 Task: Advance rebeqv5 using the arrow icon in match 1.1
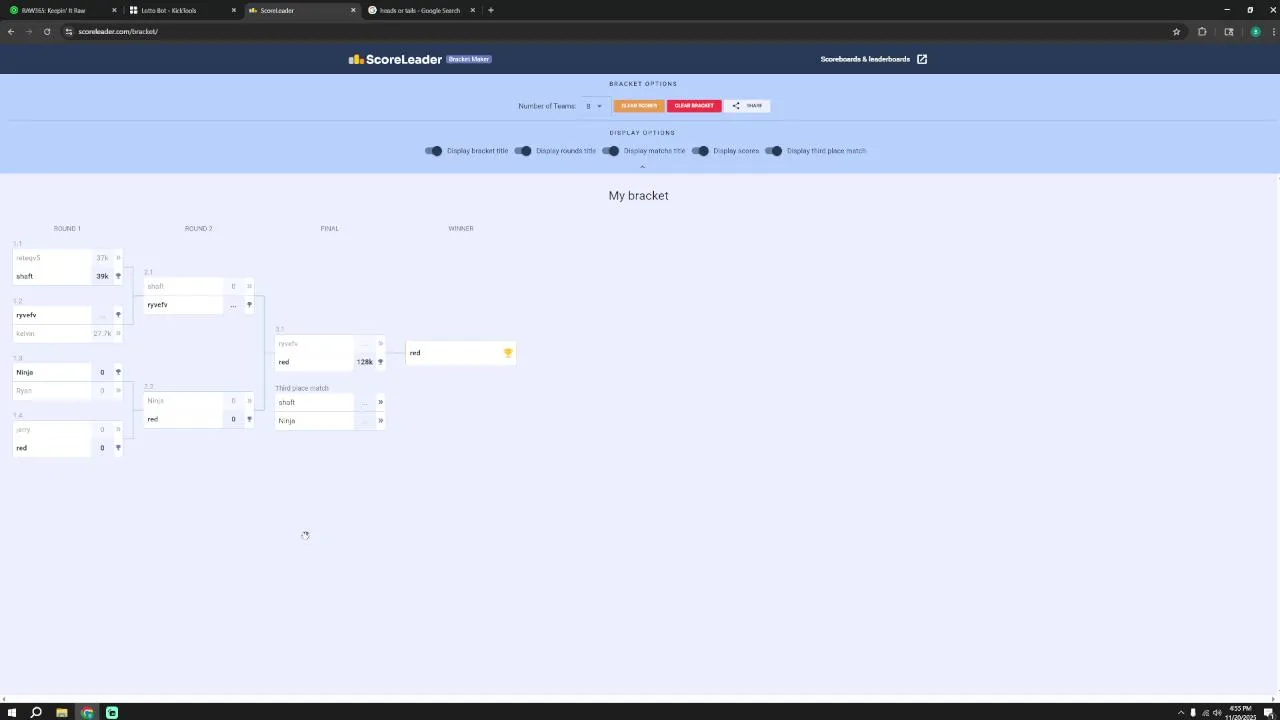click(118, 258)
